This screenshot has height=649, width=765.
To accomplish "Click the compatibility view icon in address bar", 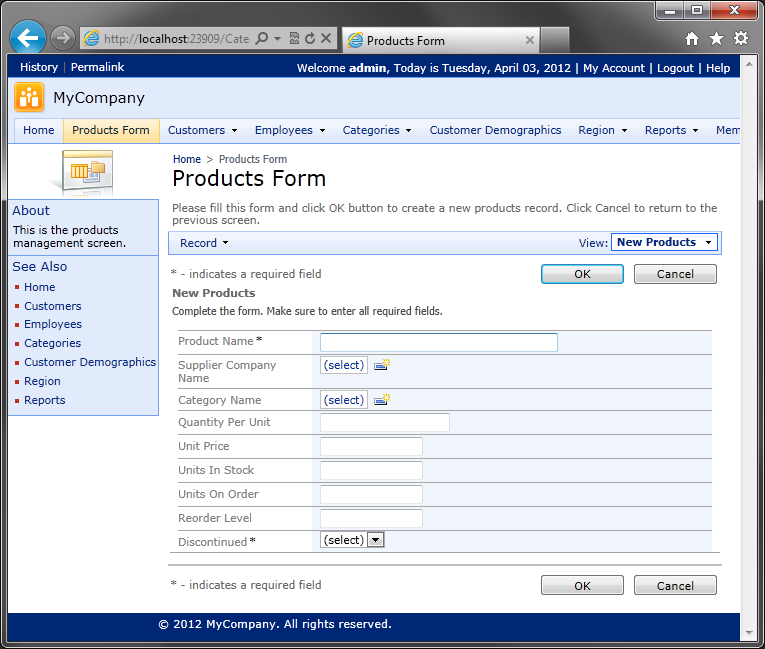I will (294, 38).
